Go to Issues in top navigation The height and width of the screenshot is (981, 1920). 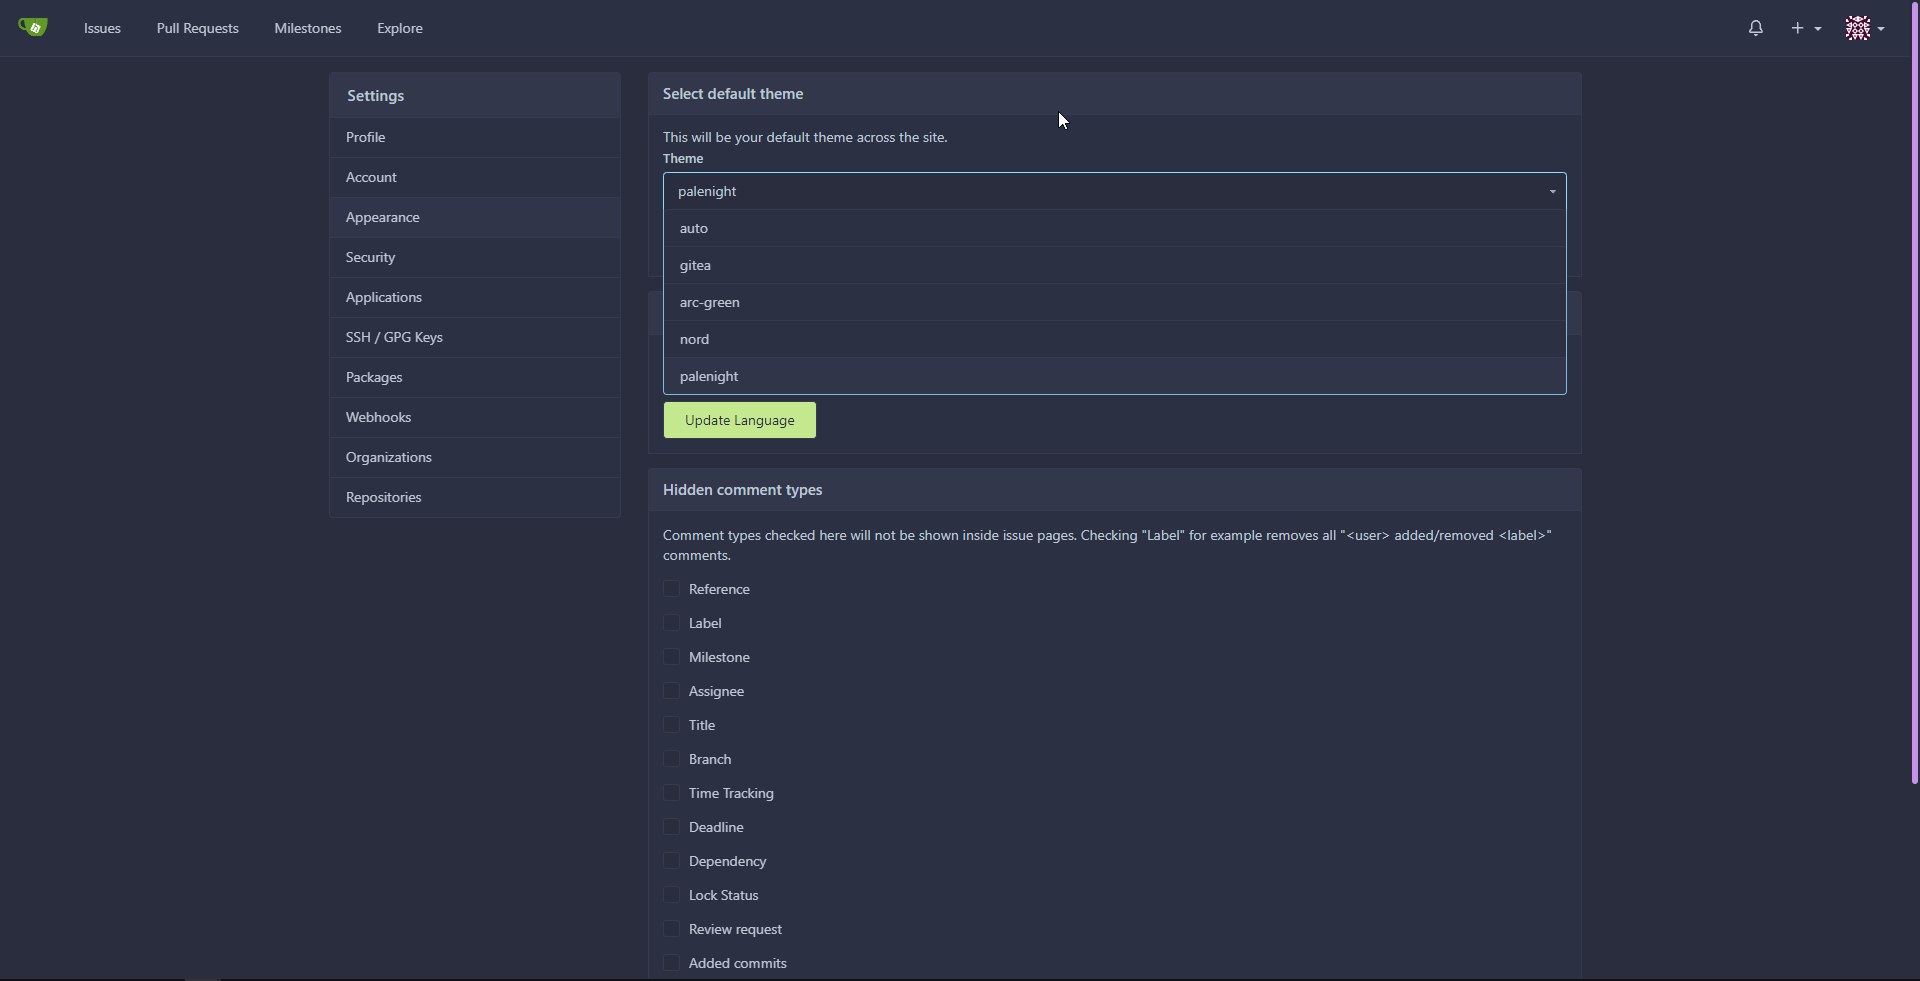click(102, 28)
